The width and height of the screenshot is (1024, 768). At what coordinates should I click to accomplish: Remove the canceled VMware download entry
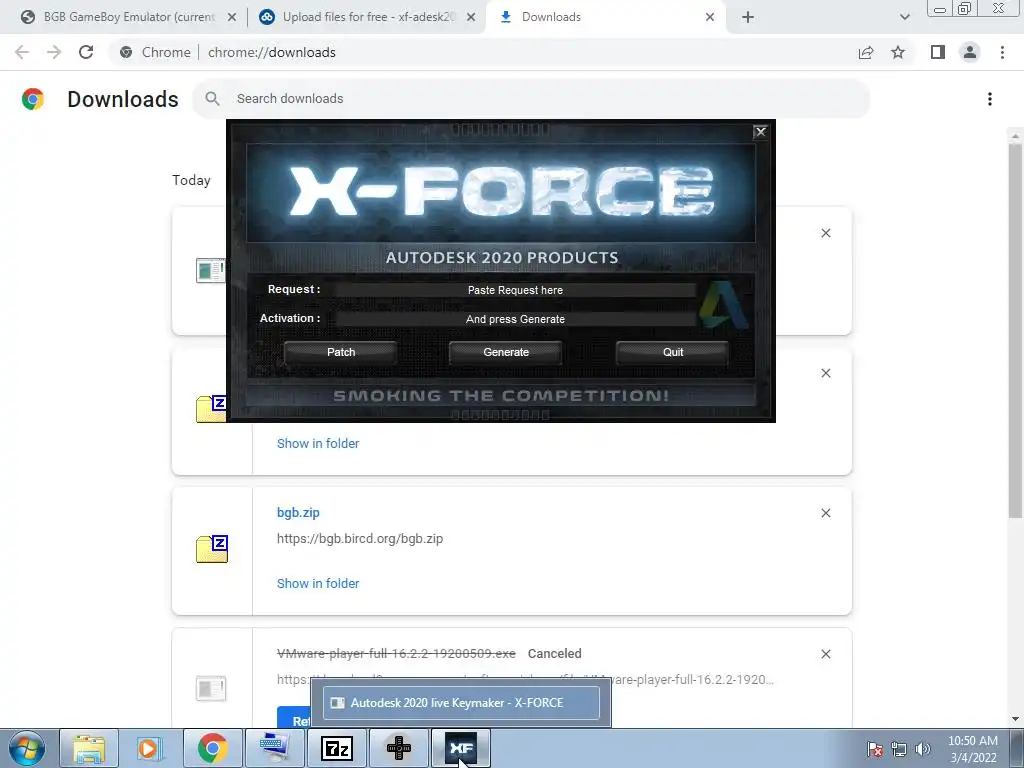click(x=825, y=654)
